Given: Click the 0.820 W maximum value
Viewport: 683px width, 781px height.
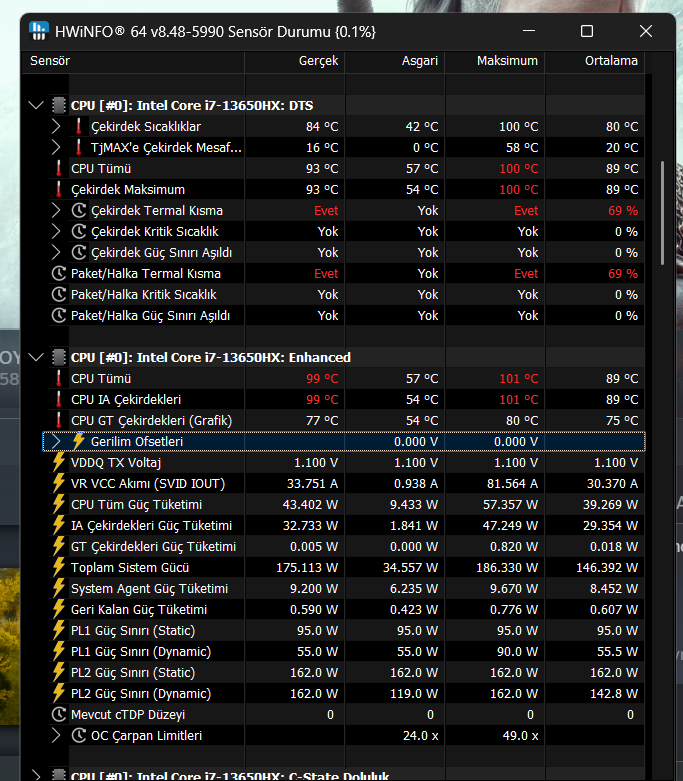Looking at the screenshot, I should (514, 546).
